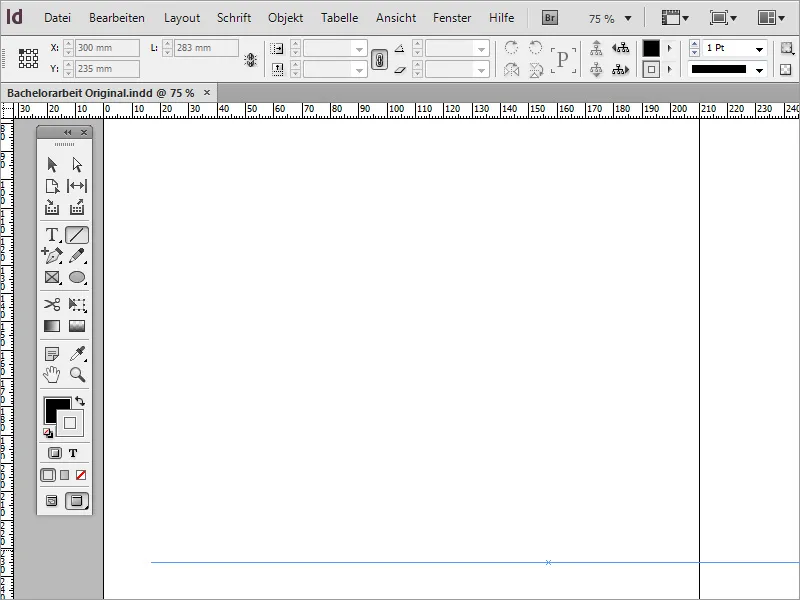The image size is (800, 600).
Task: Select the Direct Selection tool (white arrow)
Action: coord(77,165)
